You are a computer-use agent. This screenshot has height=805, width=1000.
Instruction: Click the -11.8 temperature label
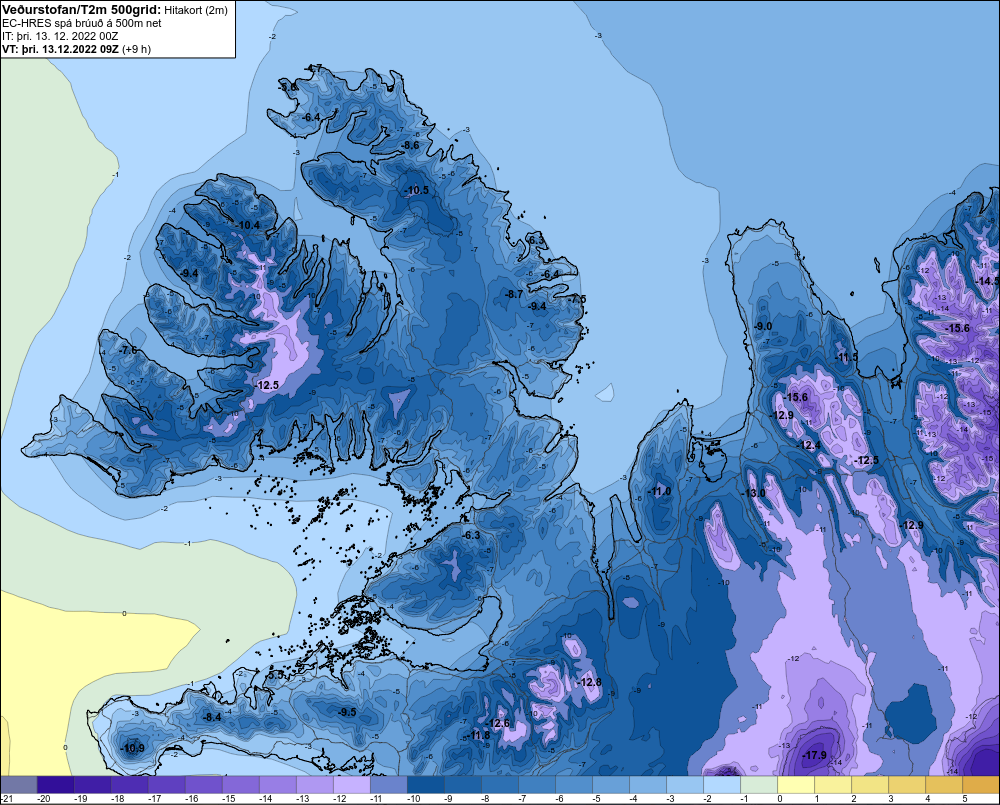[479, 735]
